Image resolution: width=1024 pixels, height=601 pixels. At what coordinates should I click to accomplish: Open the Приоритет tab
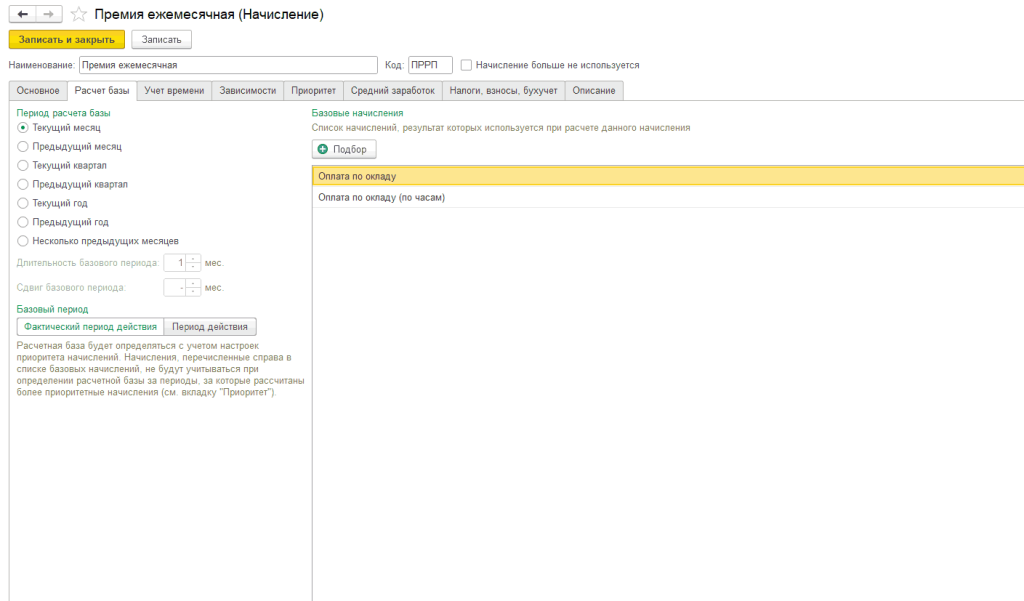point(313,91)
